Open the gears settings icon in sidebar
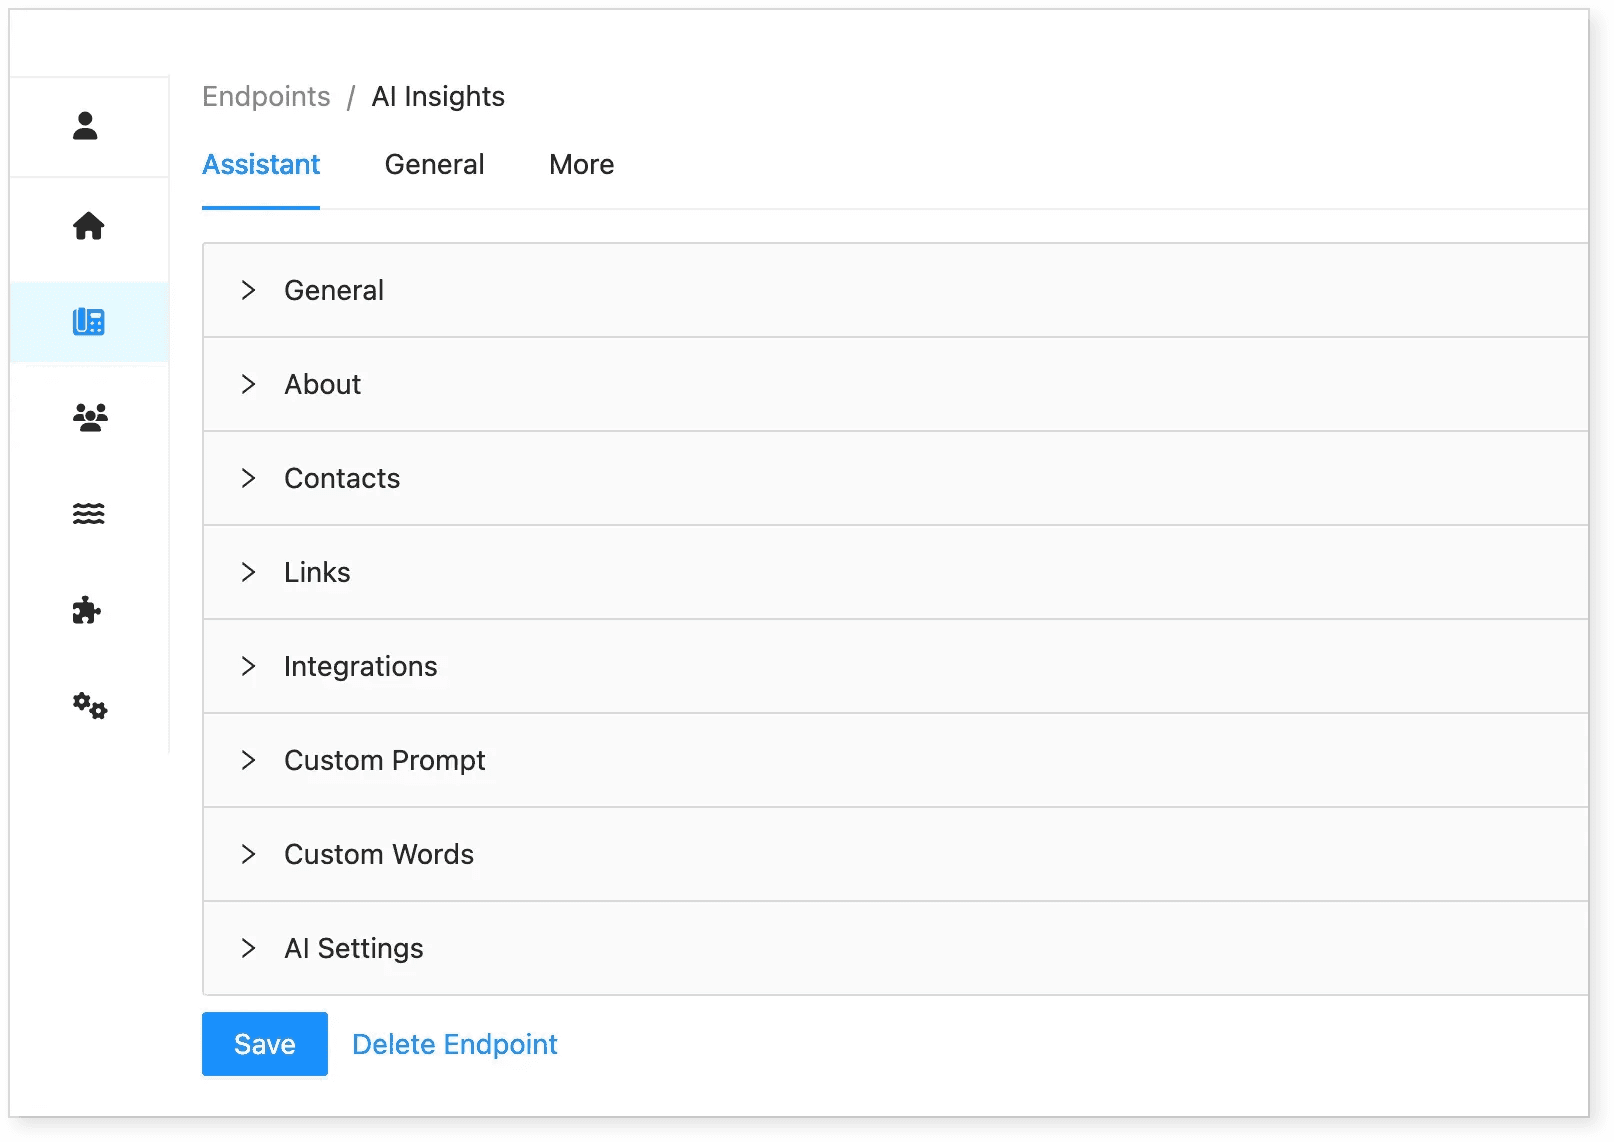Viewport: 1614px width, 1142px height. click(x=90, y=706)
